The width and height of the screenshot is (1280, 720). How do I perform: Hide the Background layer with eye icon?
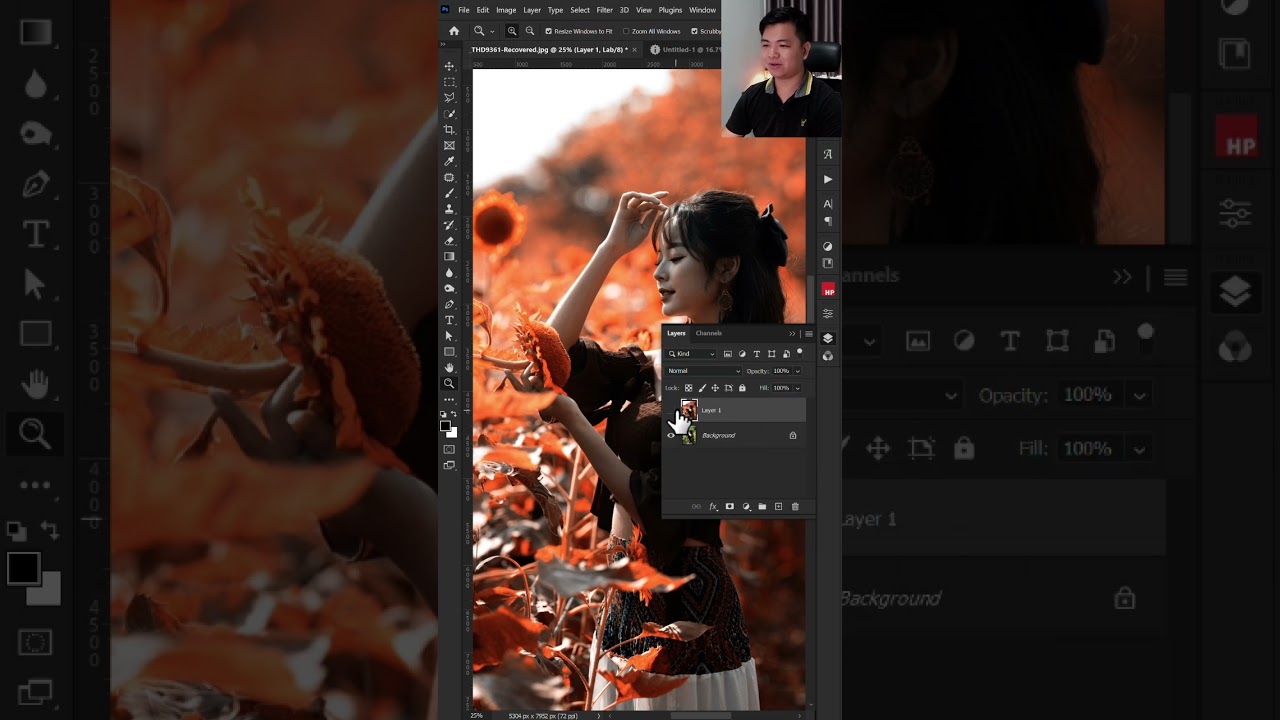671,435
